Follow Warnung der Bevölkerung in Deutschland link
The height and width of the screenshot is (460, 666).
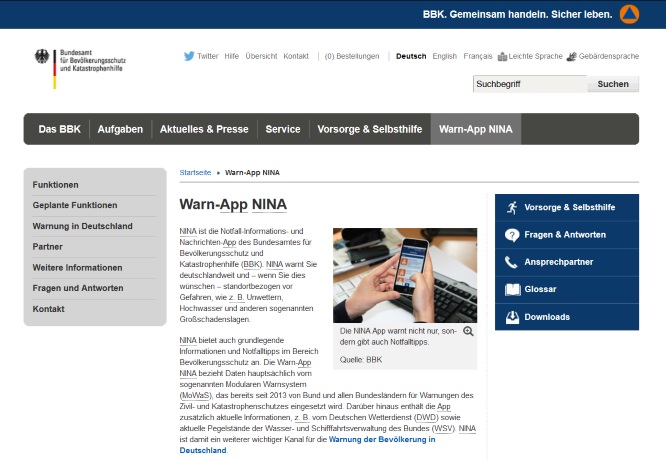point(307,445)
